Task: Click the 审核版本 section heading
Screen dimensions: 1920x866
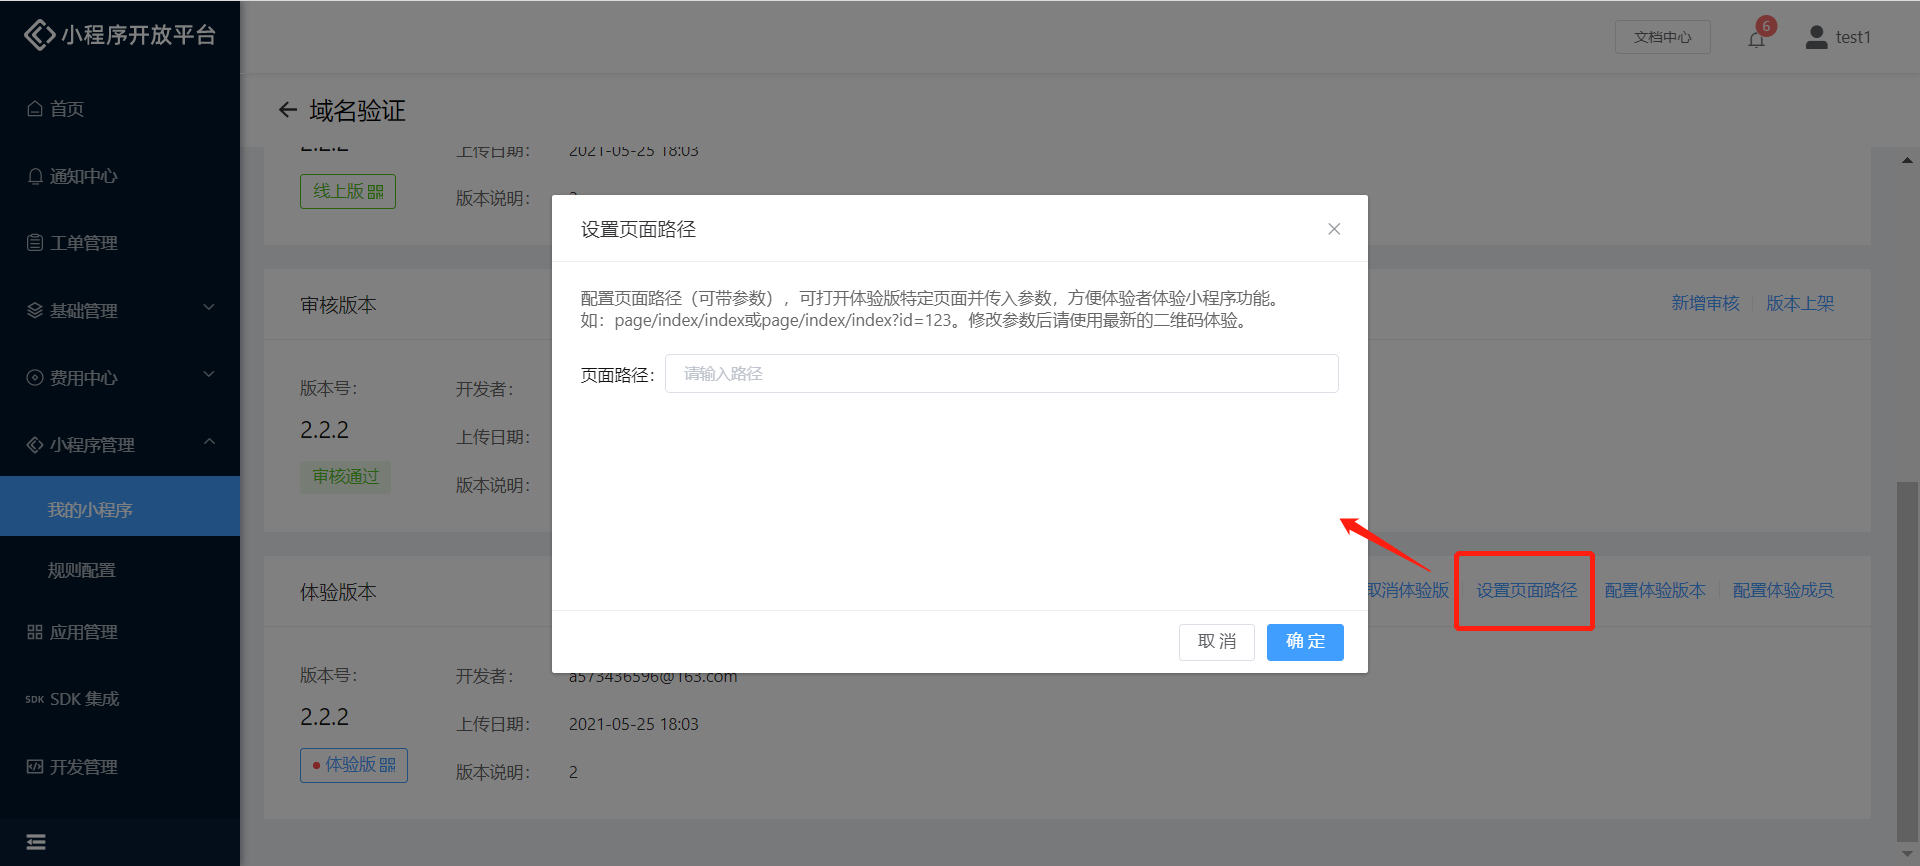Action: coord(338,305)
